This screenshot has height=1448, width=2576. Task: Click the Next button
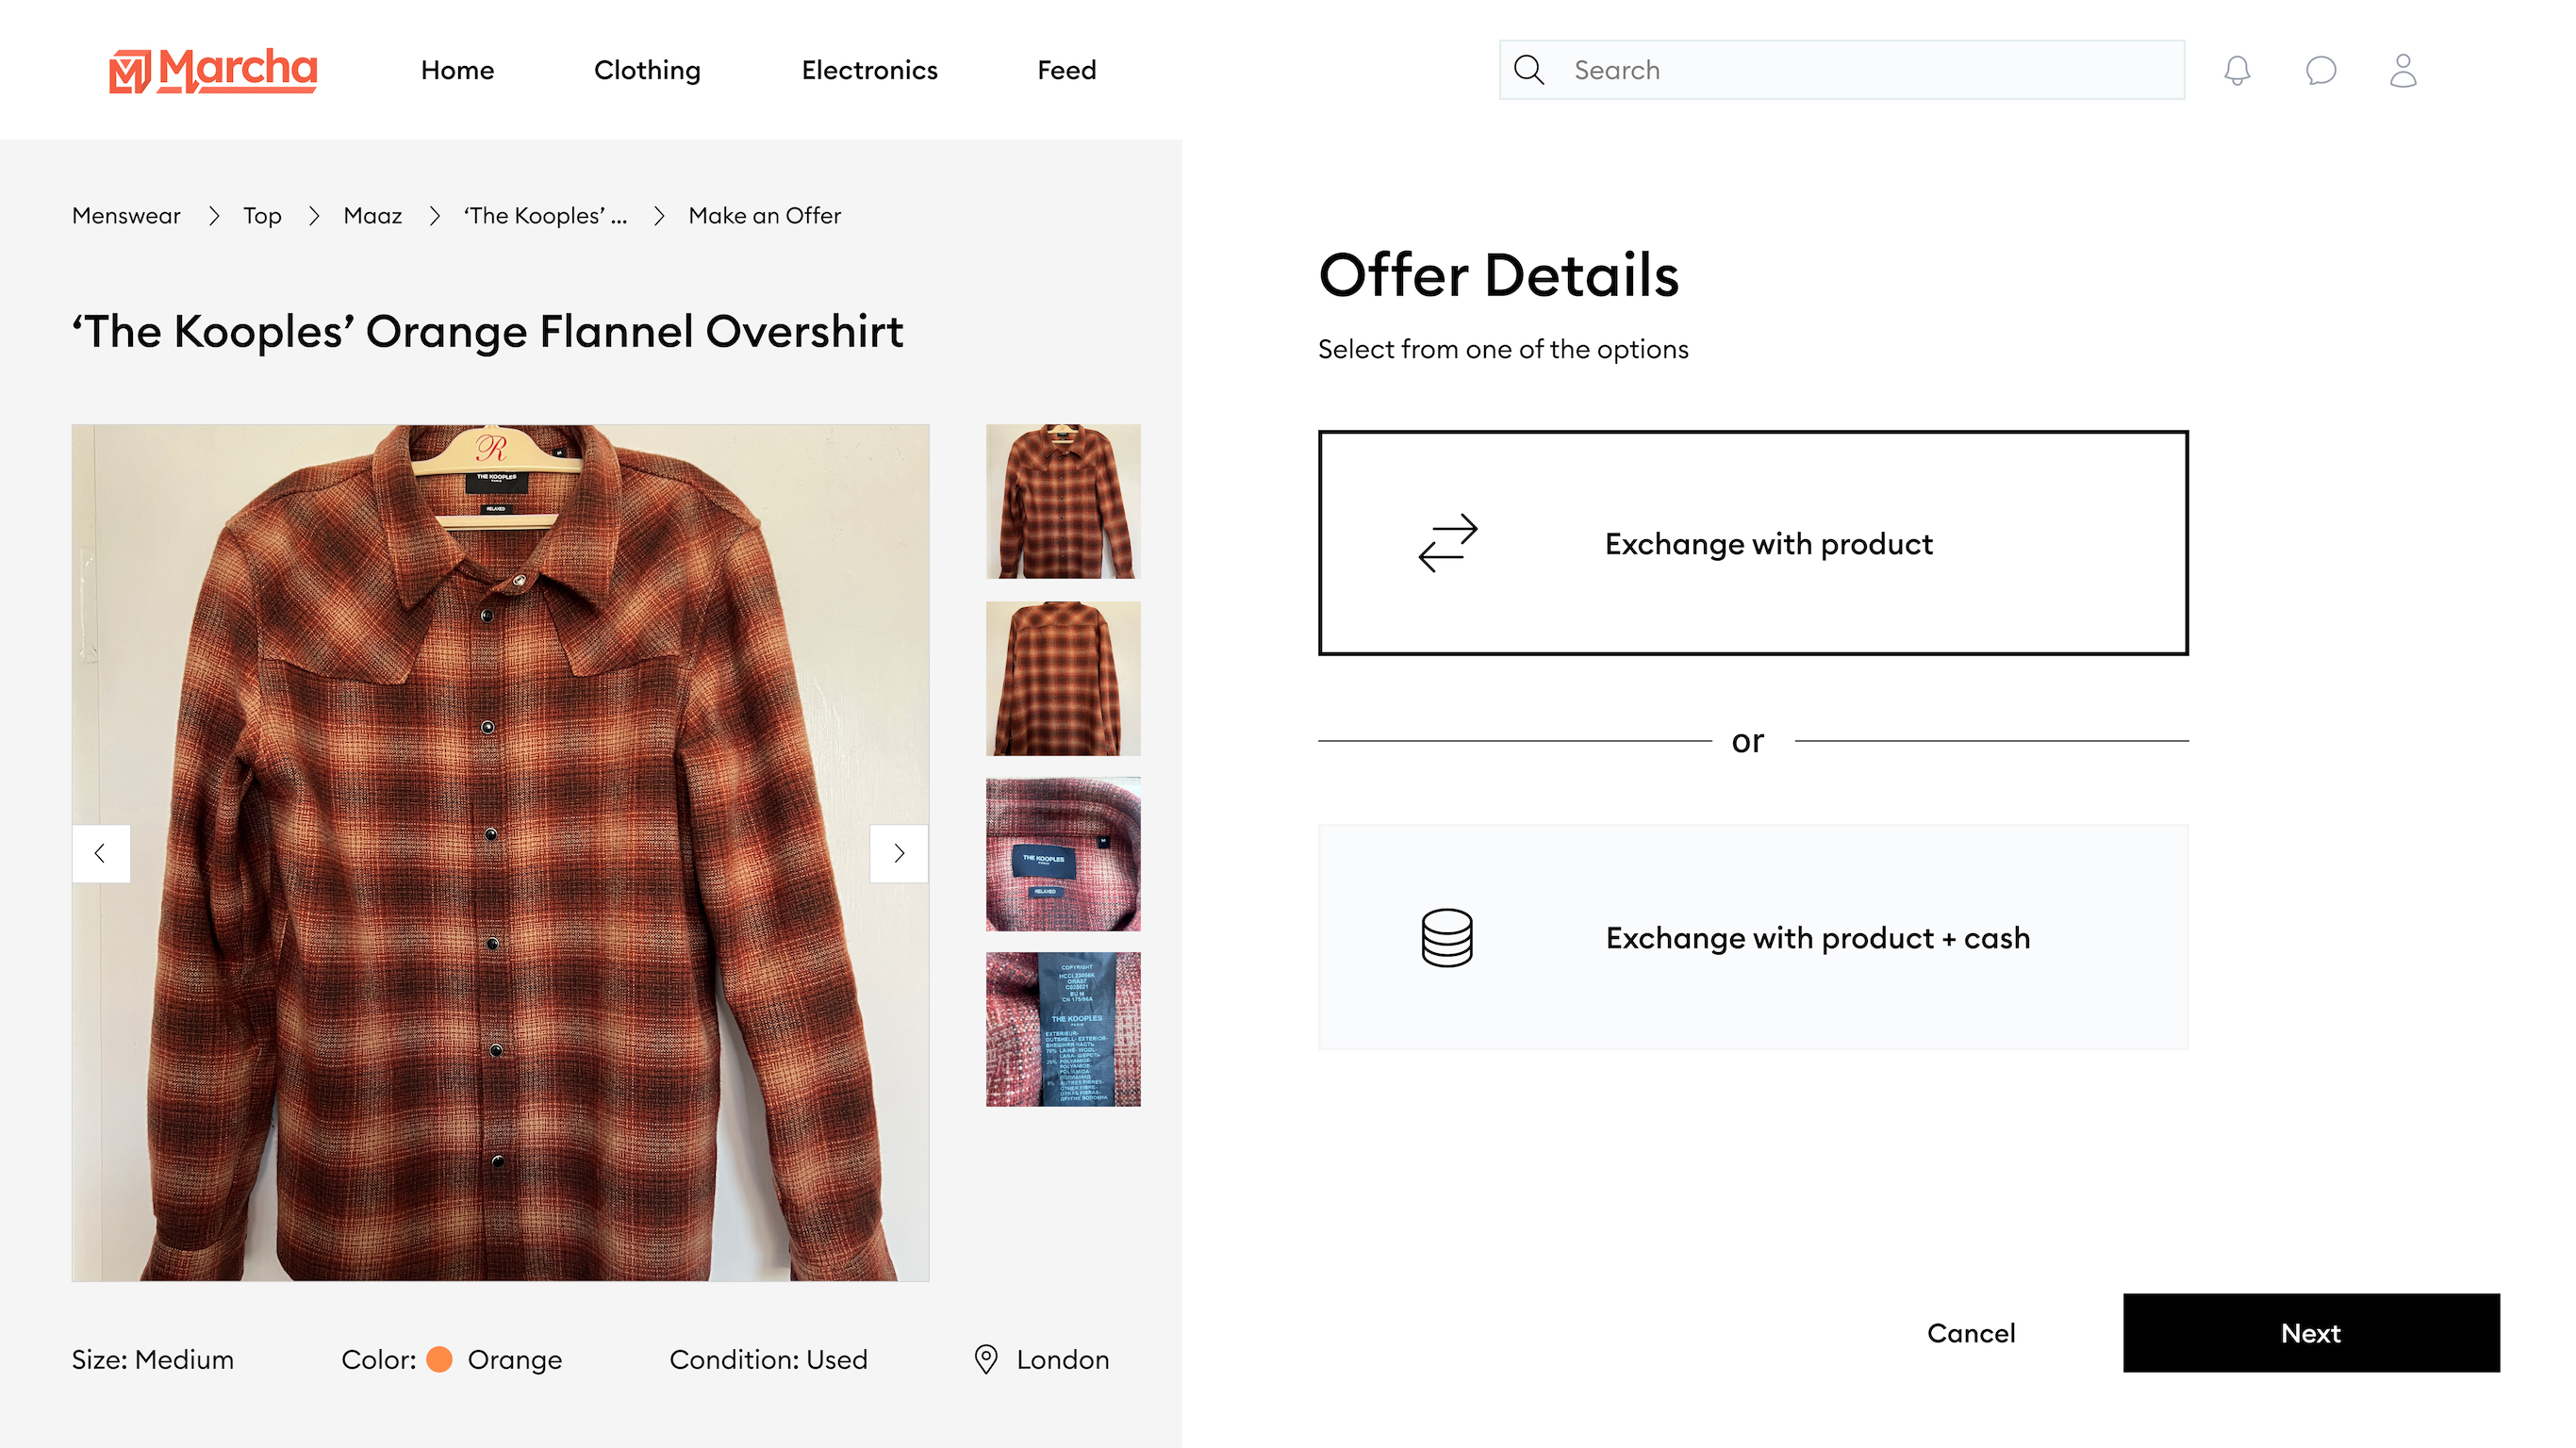[2311, 1333]
